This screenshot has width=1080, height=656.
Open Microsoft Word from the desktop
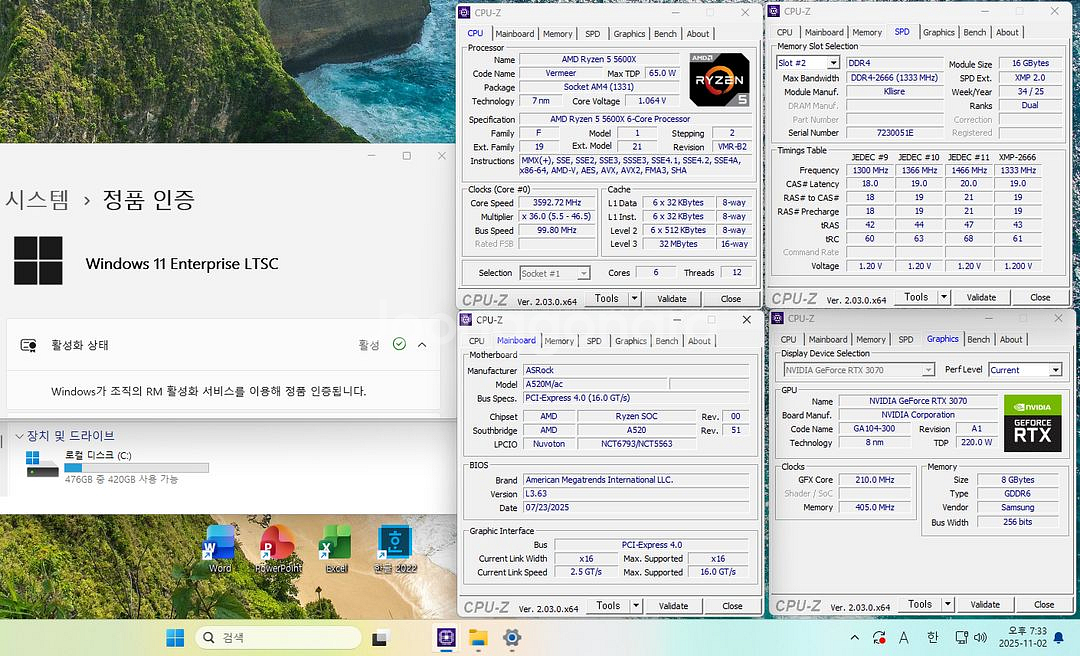[x=218, y=548]
